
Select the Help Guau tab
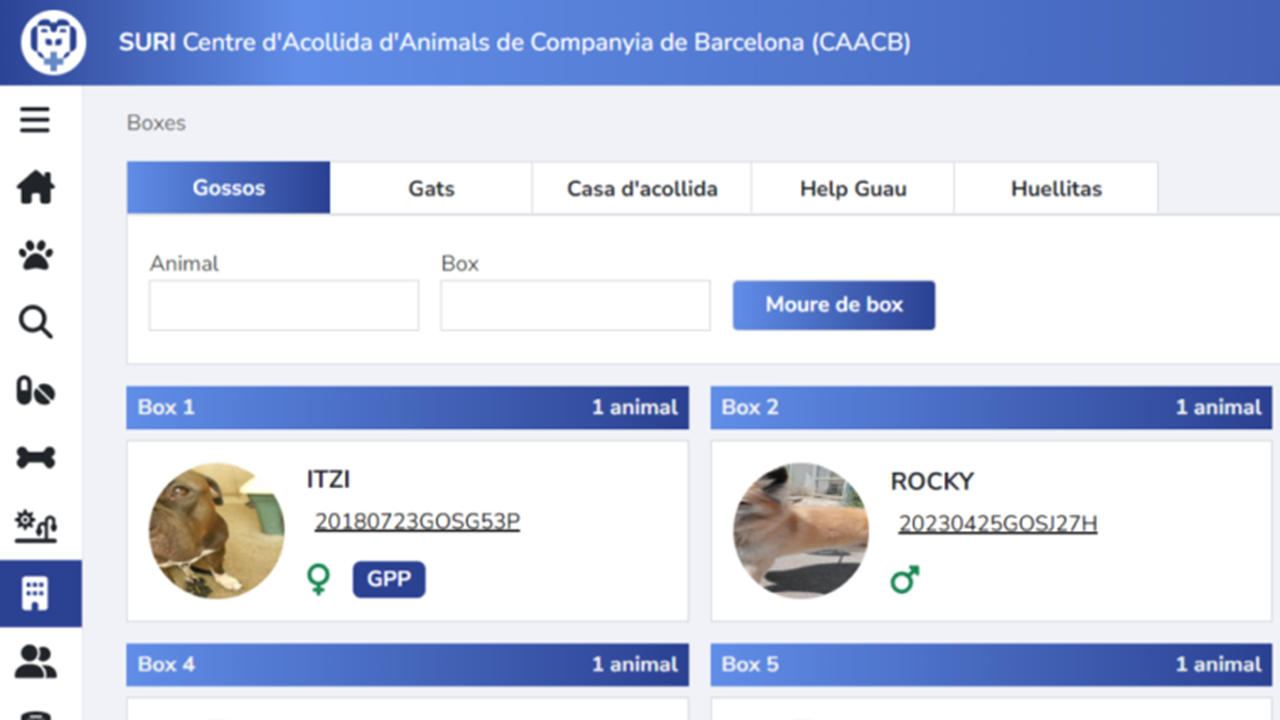pos(853,188)
